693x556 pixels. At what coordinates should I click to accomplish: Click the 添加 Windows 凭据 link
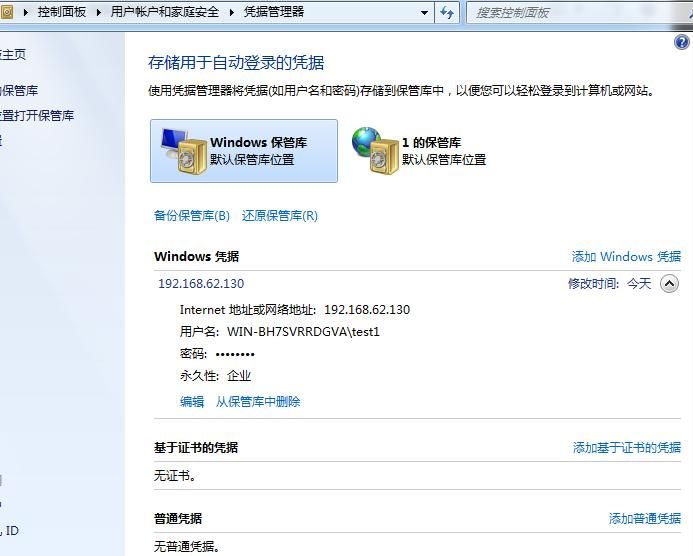tap(626, 256)
